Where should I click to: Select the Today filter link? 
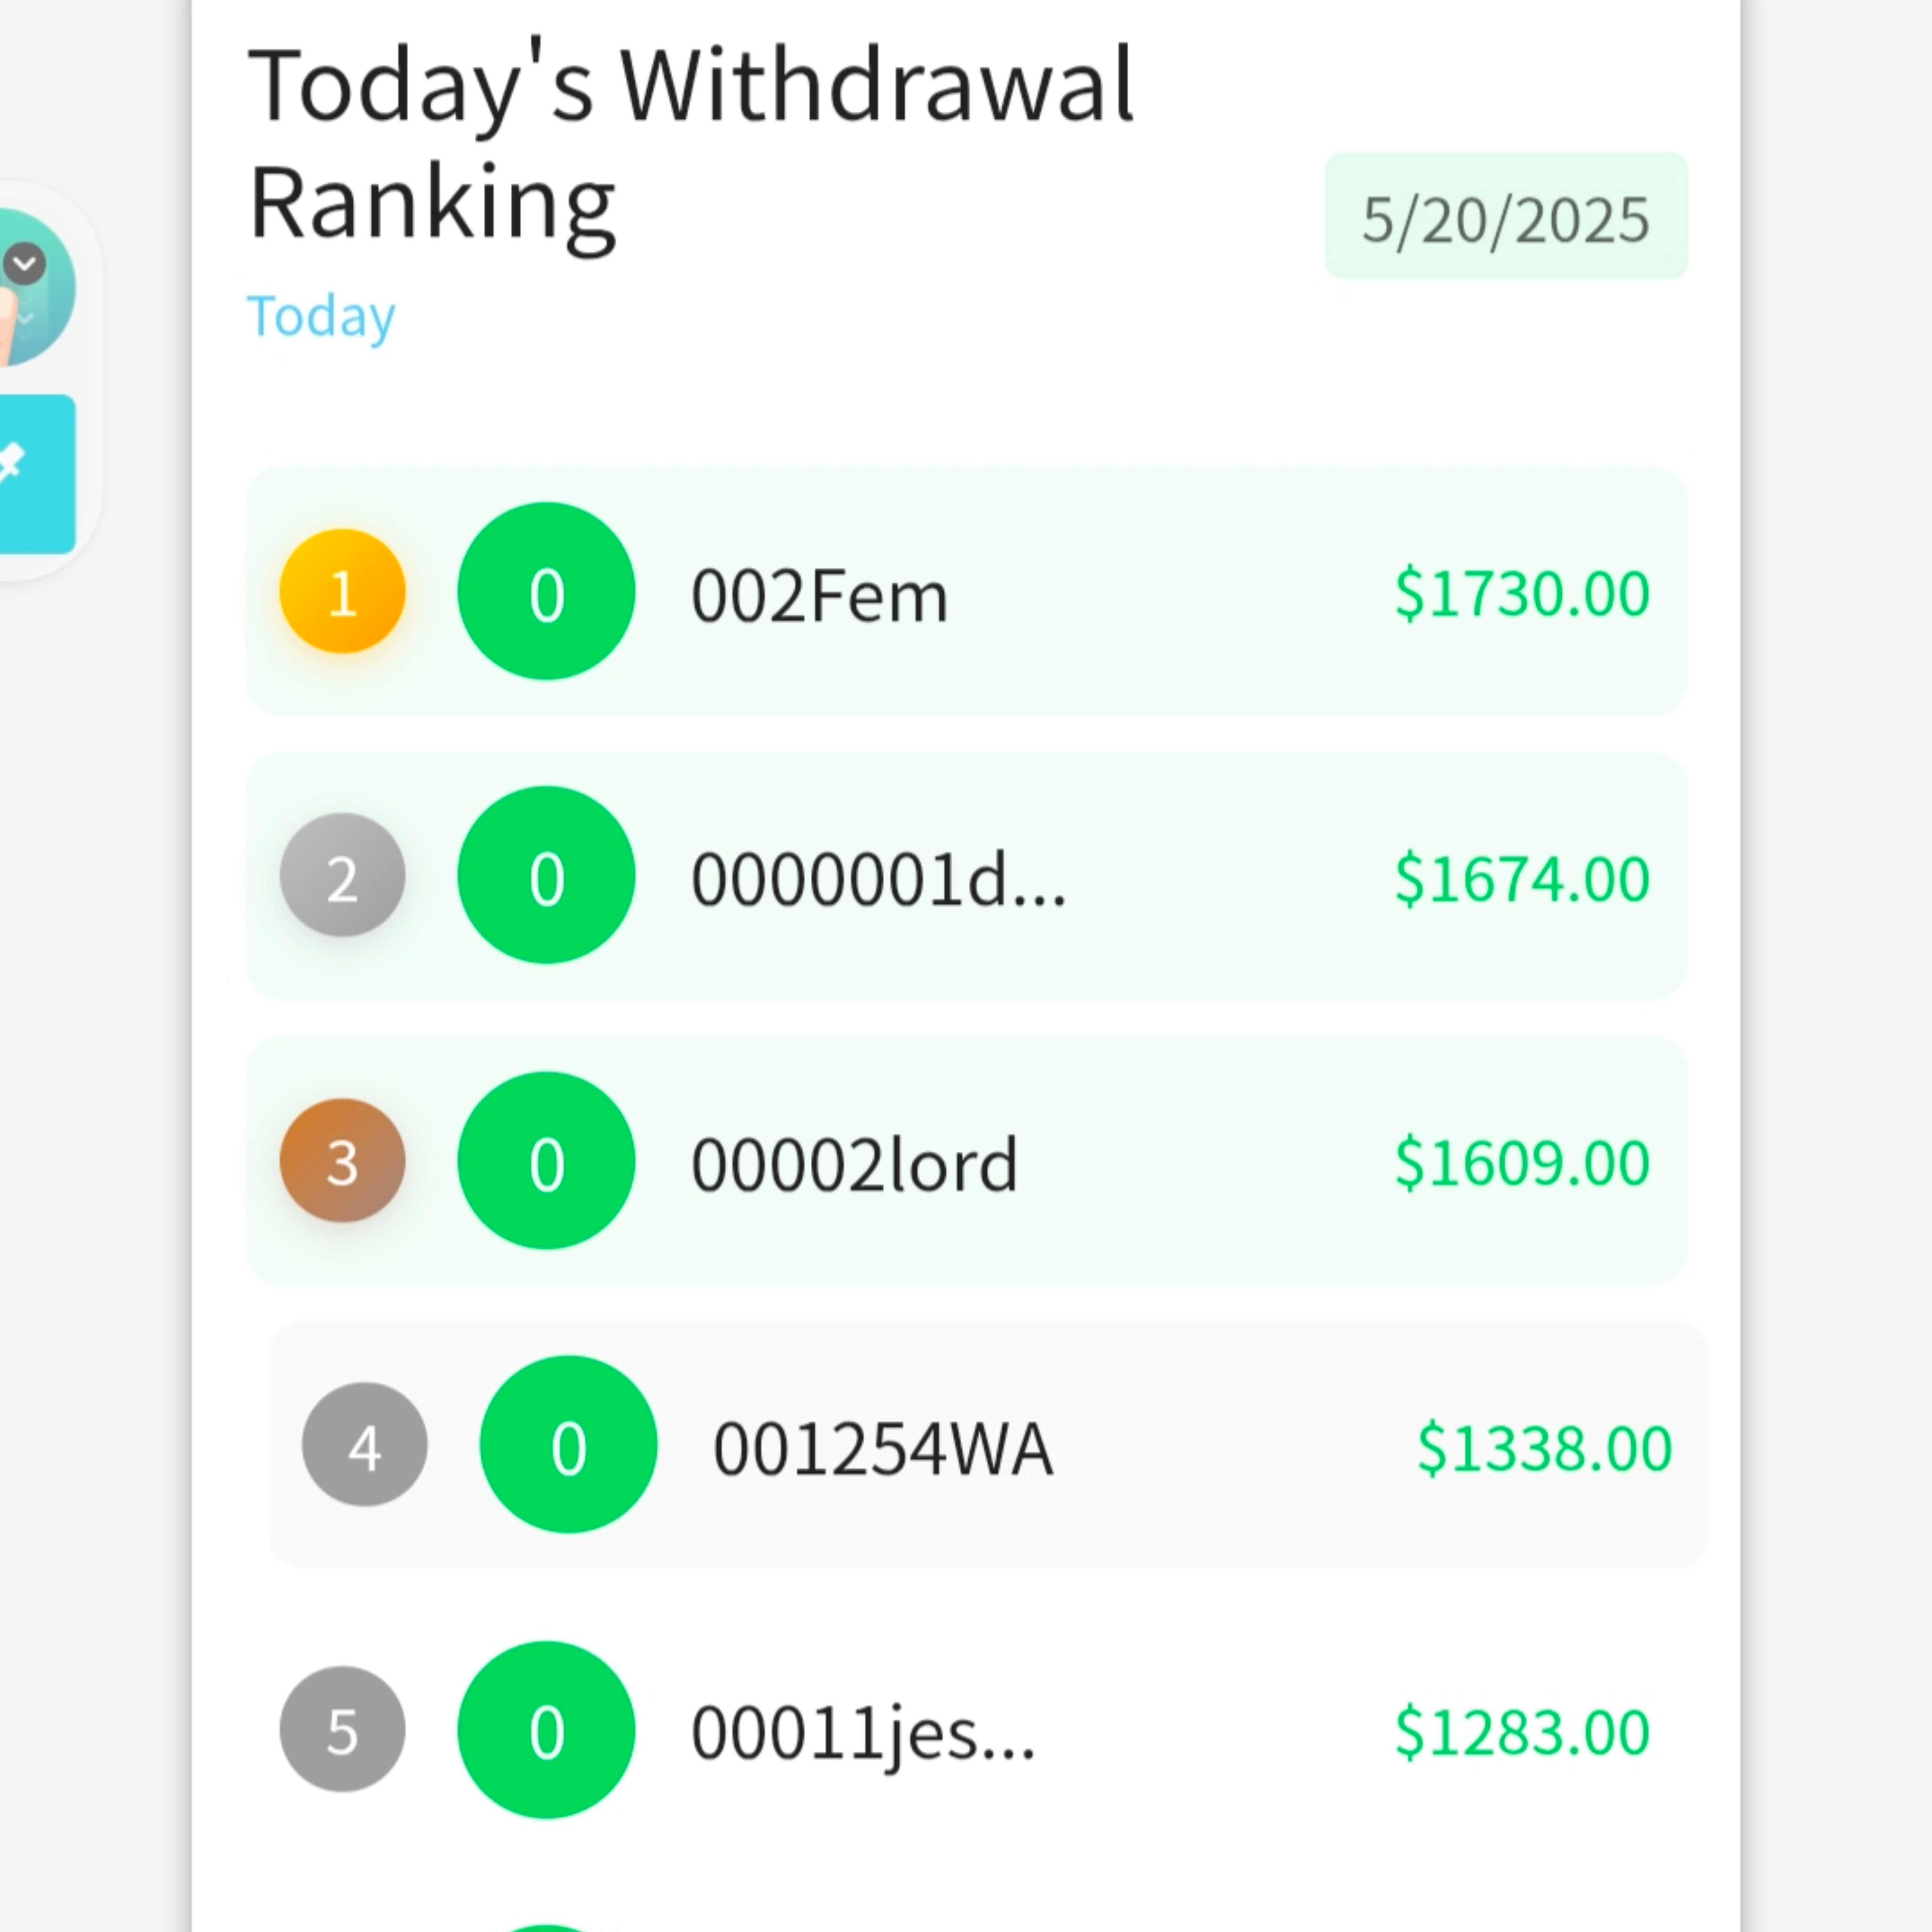coord(321,317)
